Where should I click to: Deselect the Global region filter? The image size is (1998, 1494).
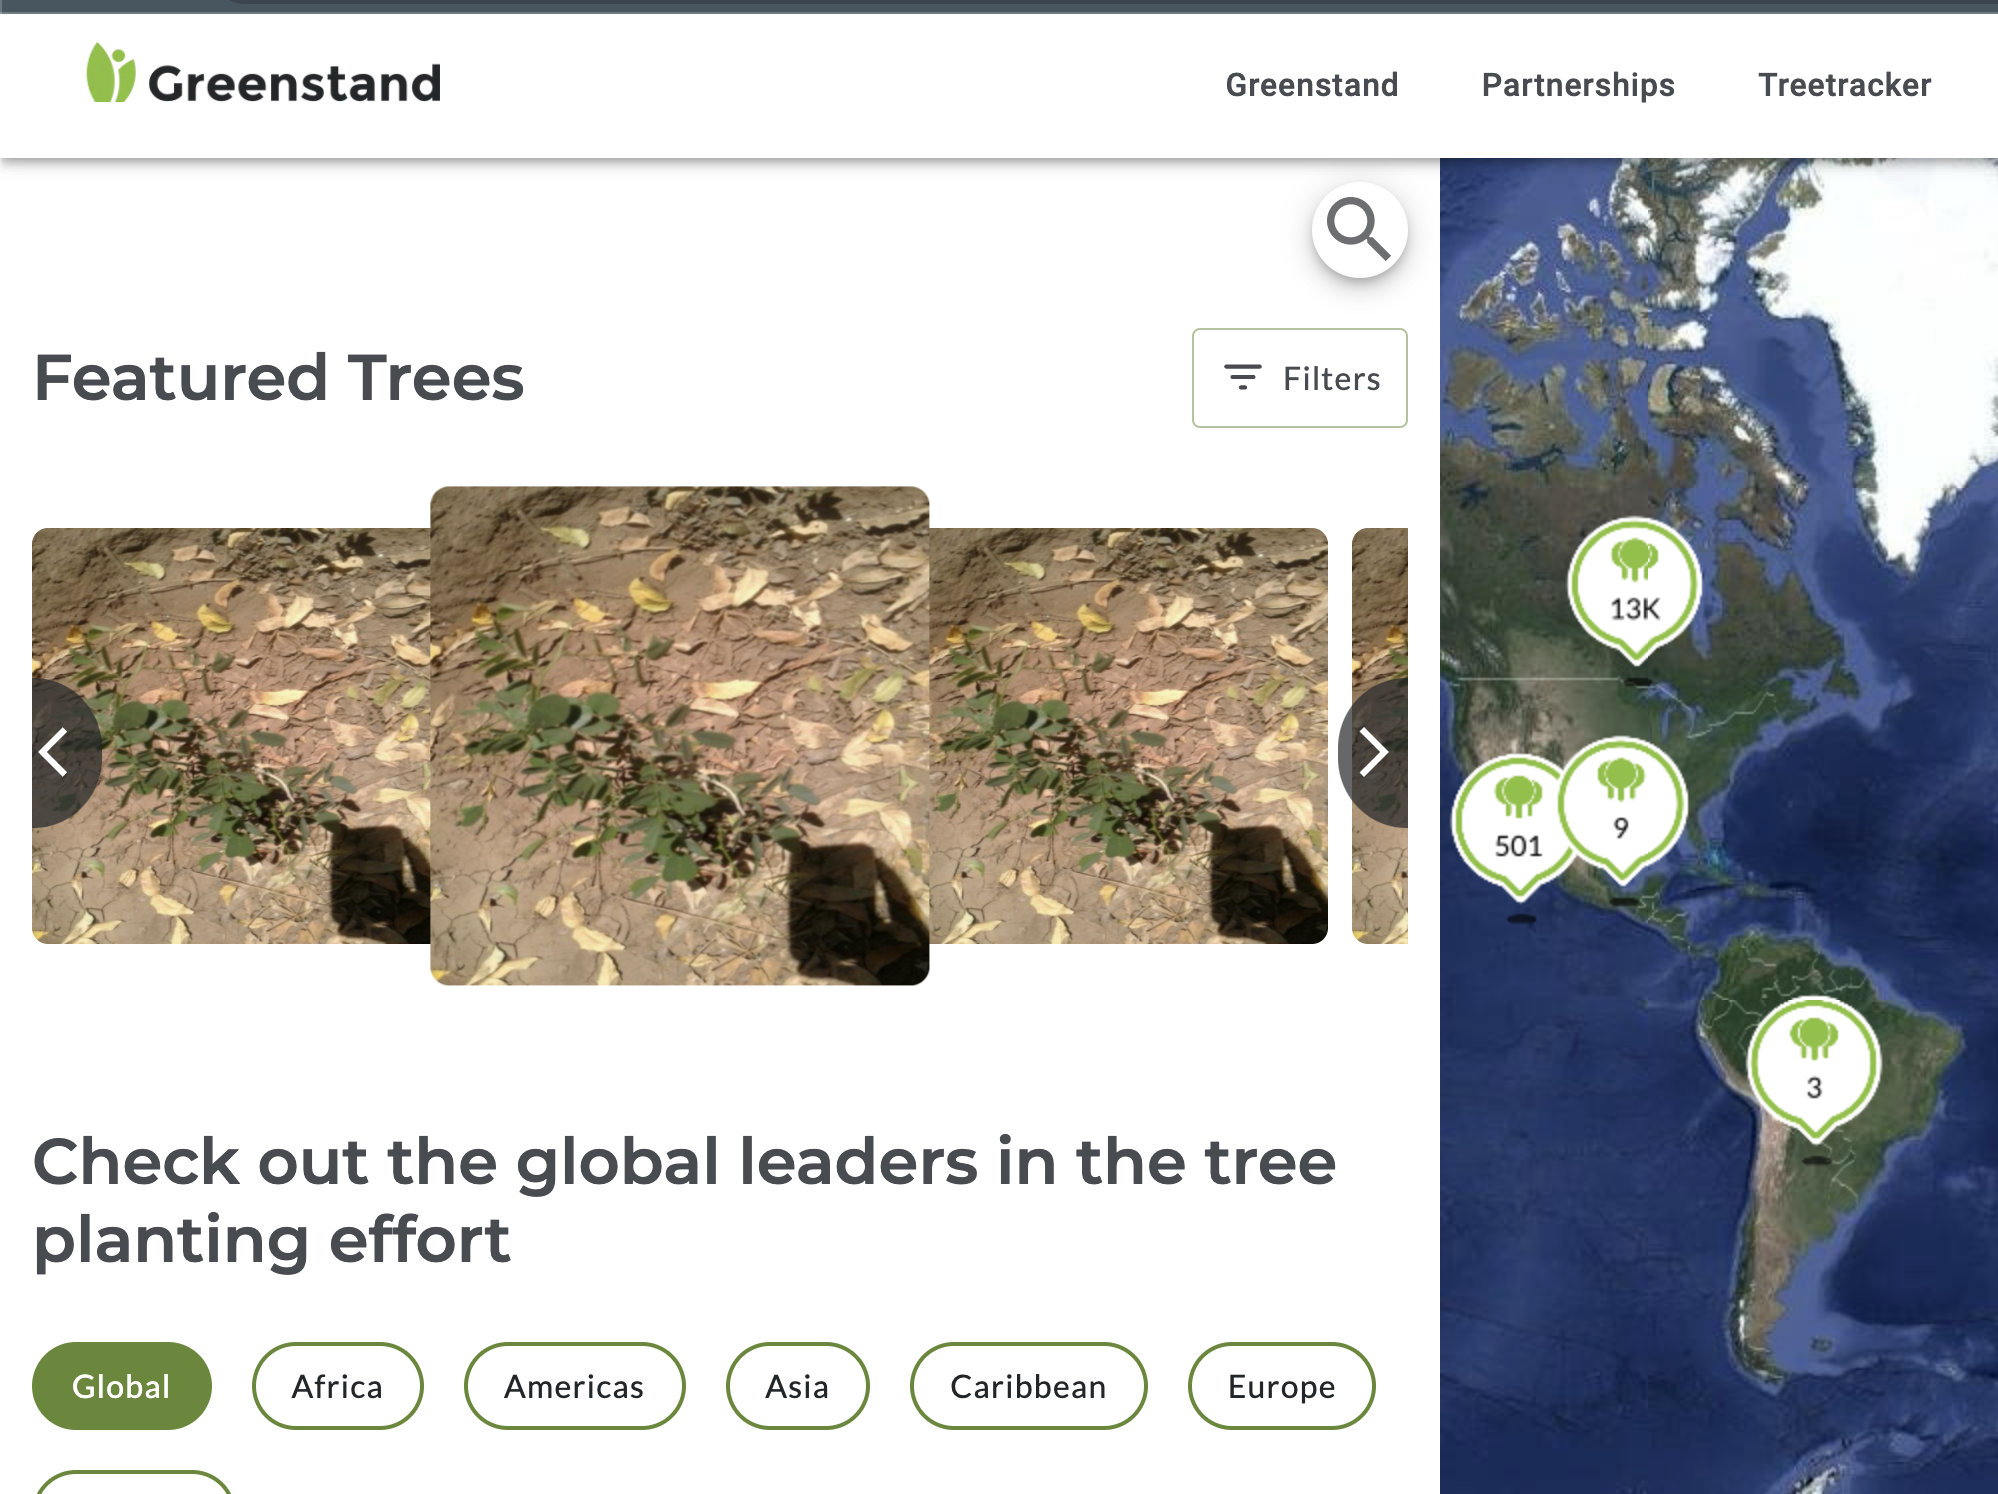121,1386
